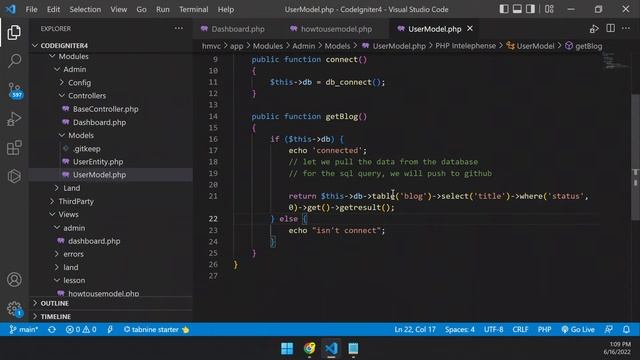Open the Run menu

(162, 9)
